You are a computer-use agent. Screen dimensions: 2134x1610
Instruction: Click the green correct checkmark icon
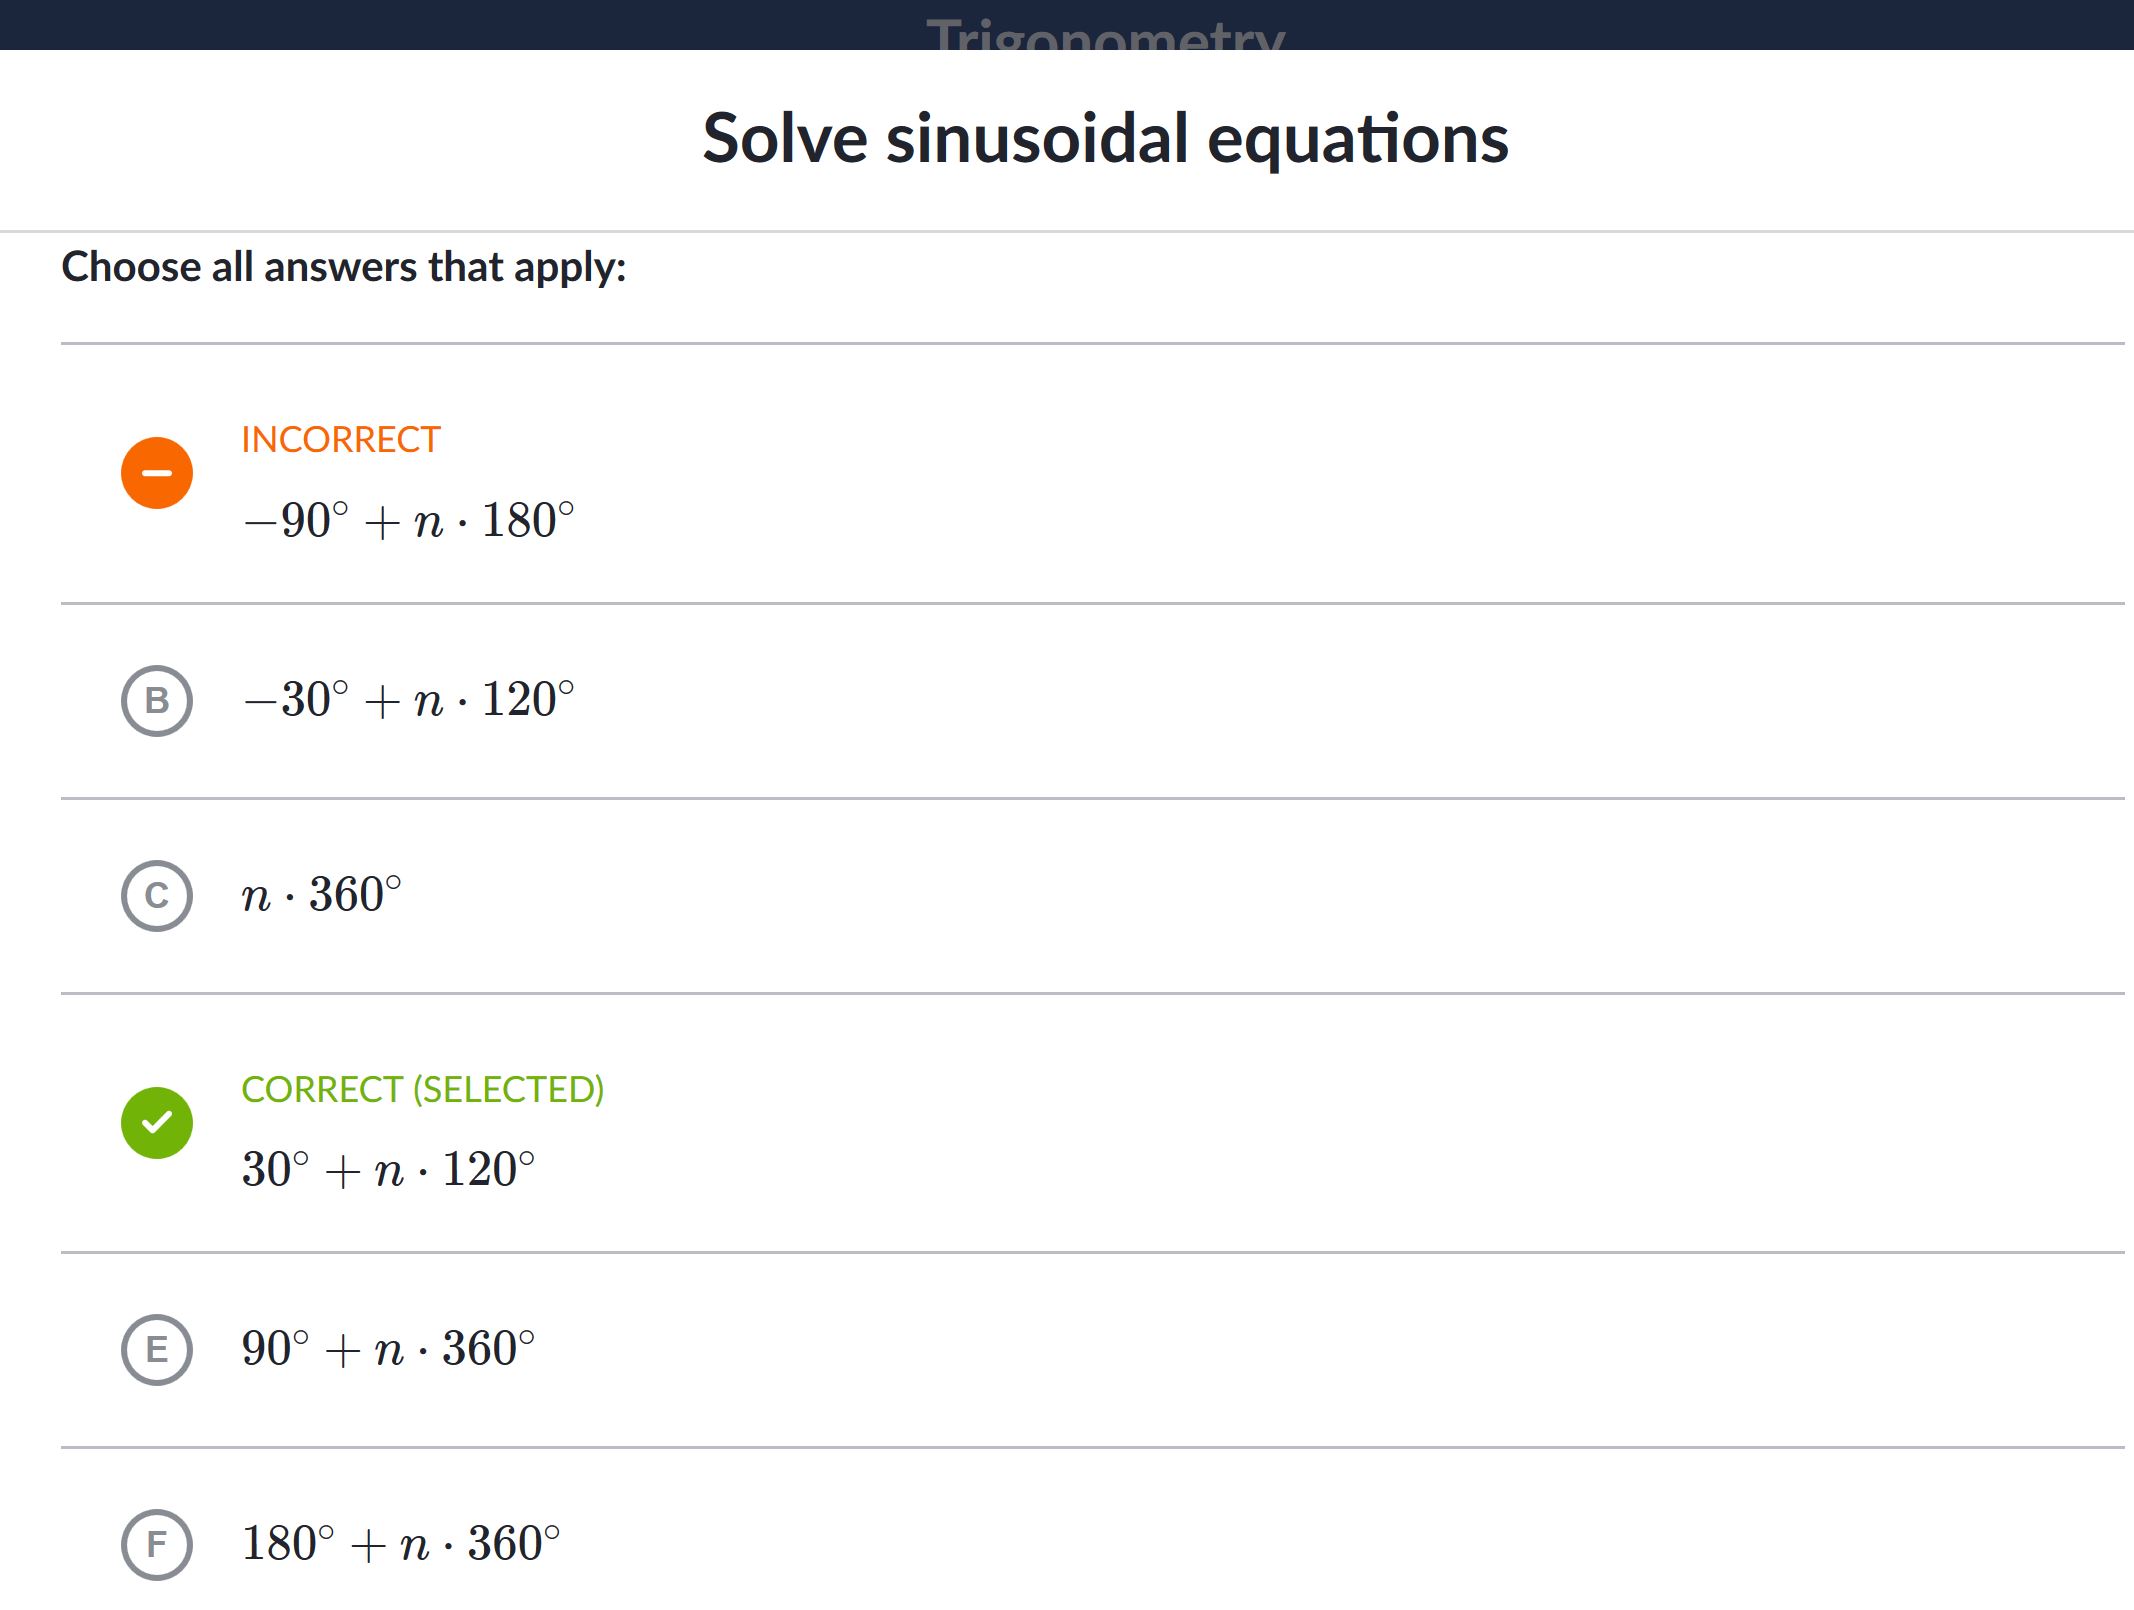point(157,1123)
